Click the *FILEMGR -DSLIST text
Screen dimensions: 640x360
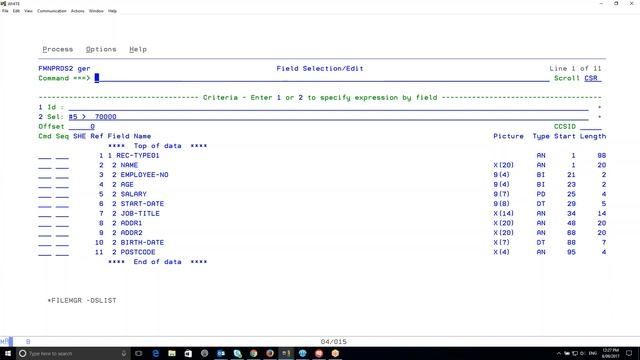click(x=82, y=300)
